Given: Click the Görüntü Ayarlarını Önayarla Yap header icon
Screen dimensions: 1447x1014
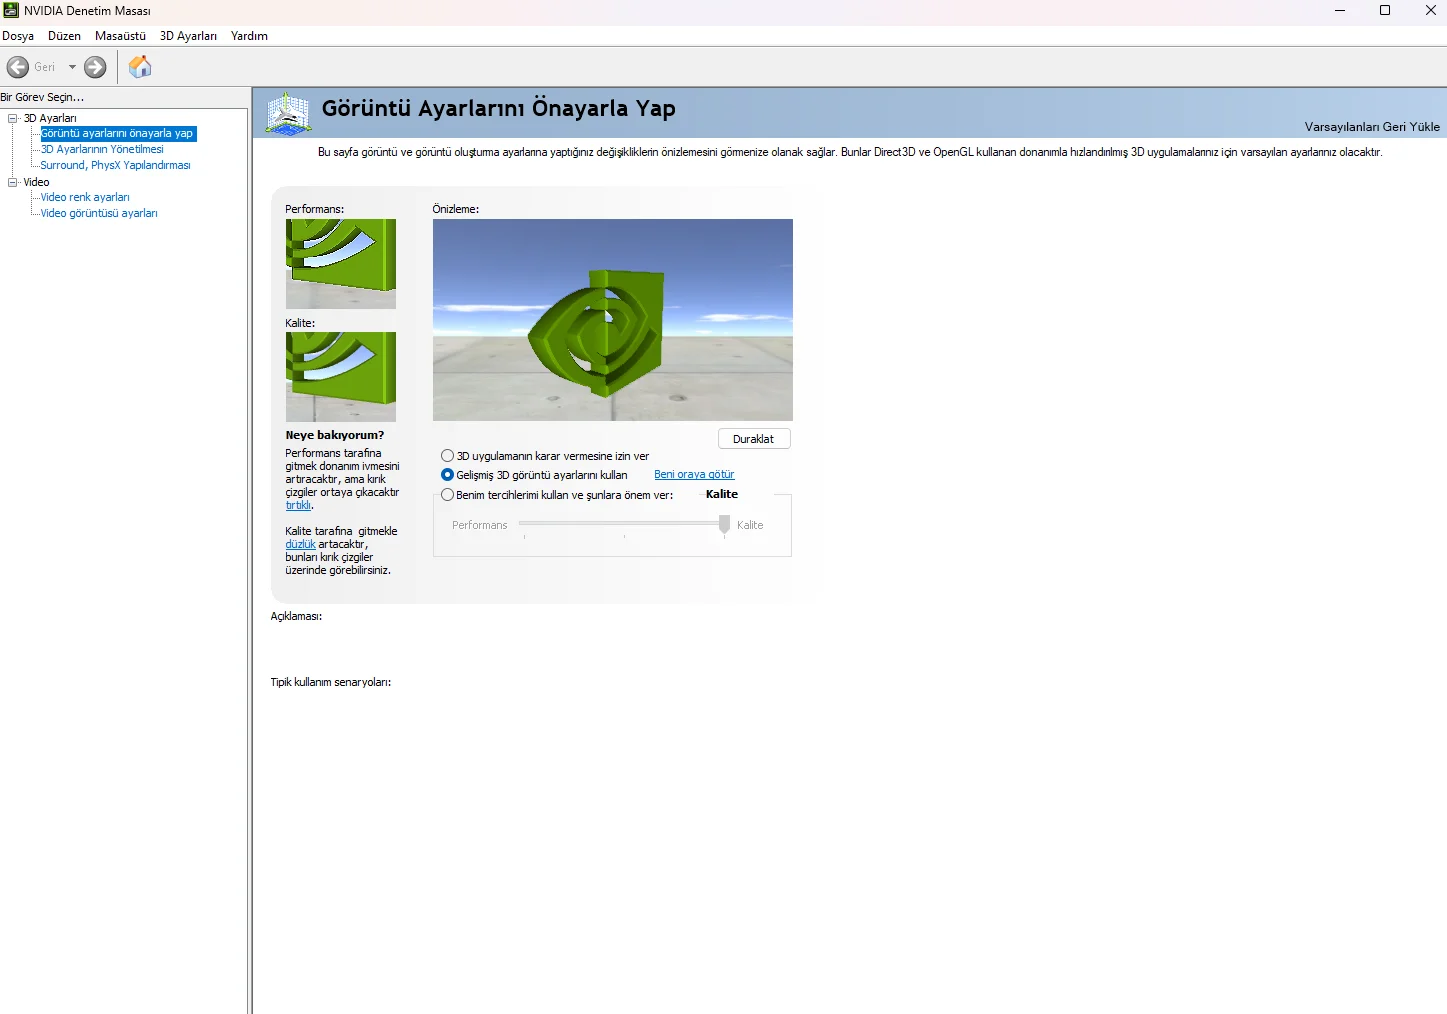Looking at the screenshot, I should pyautogui.click(x=288, y=113).
